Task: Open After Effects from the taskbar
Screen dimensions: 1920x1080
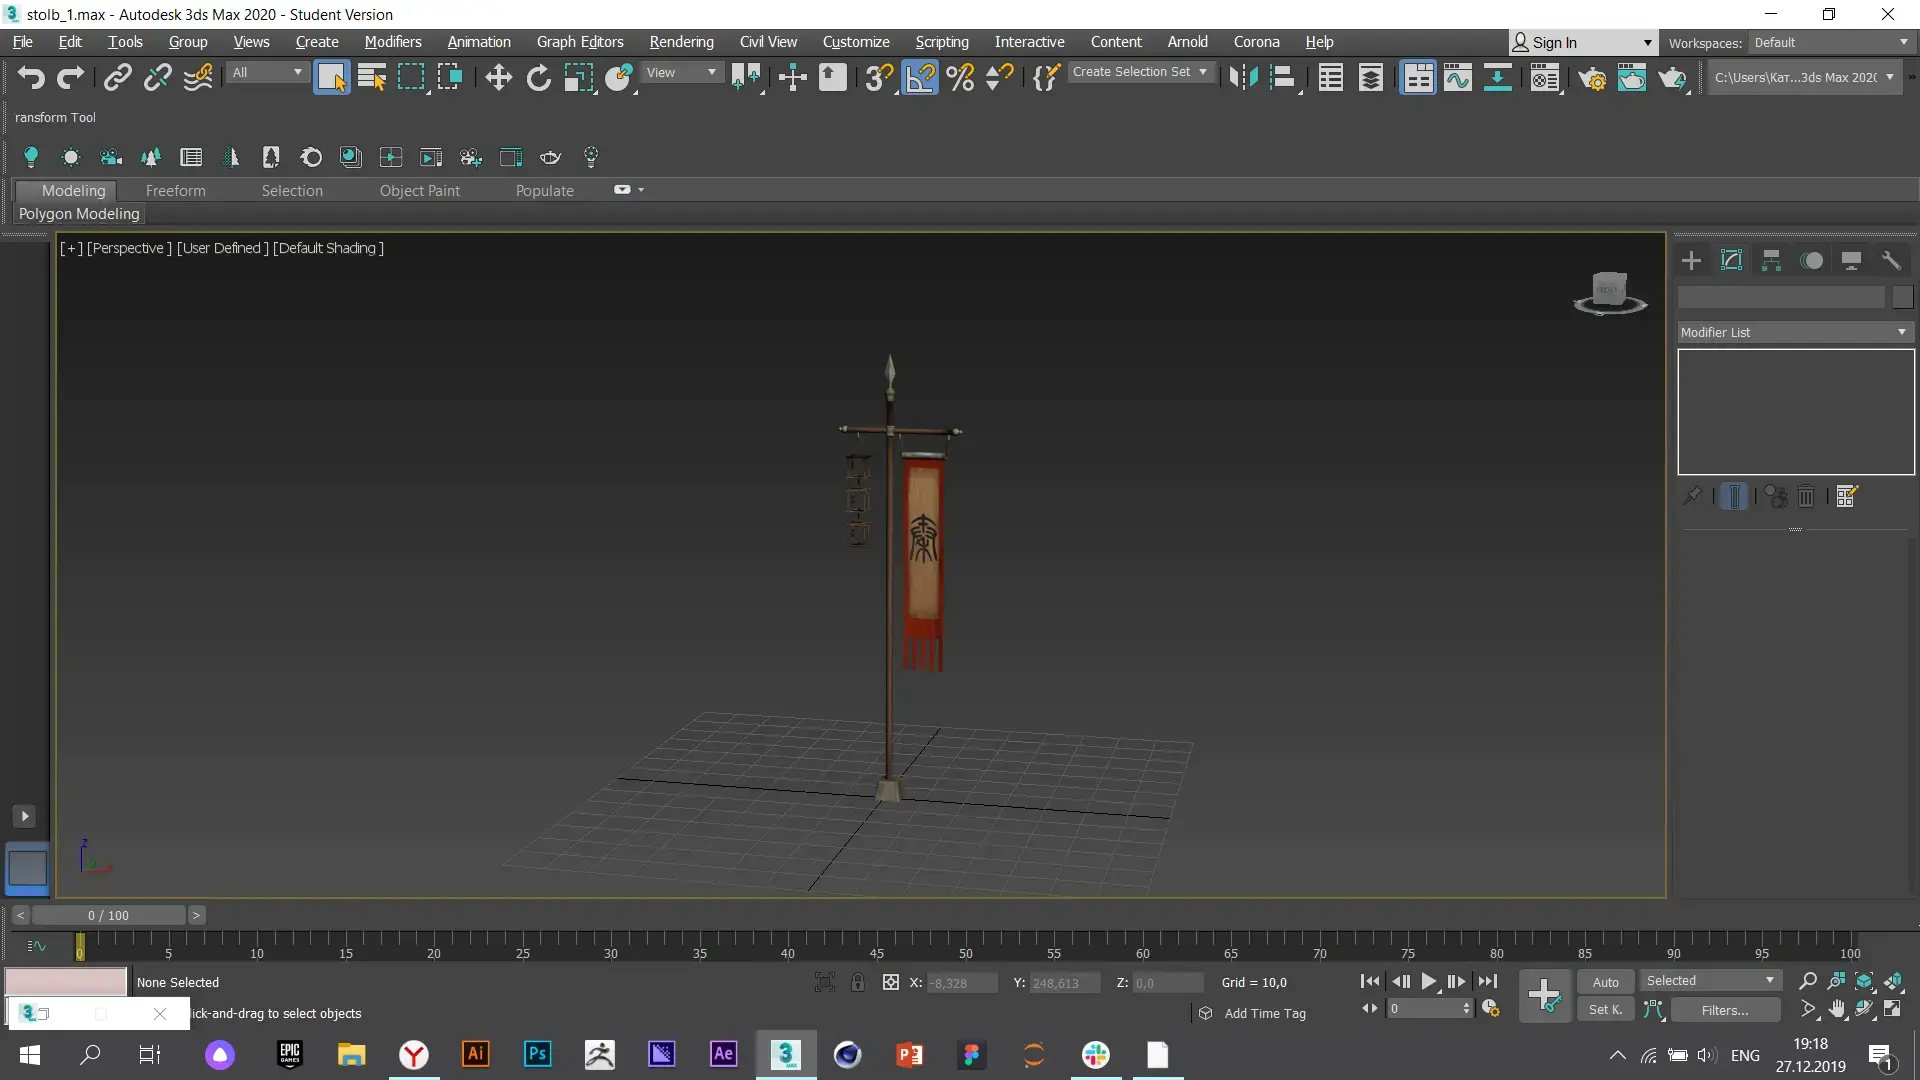Action: [723, 1054]
